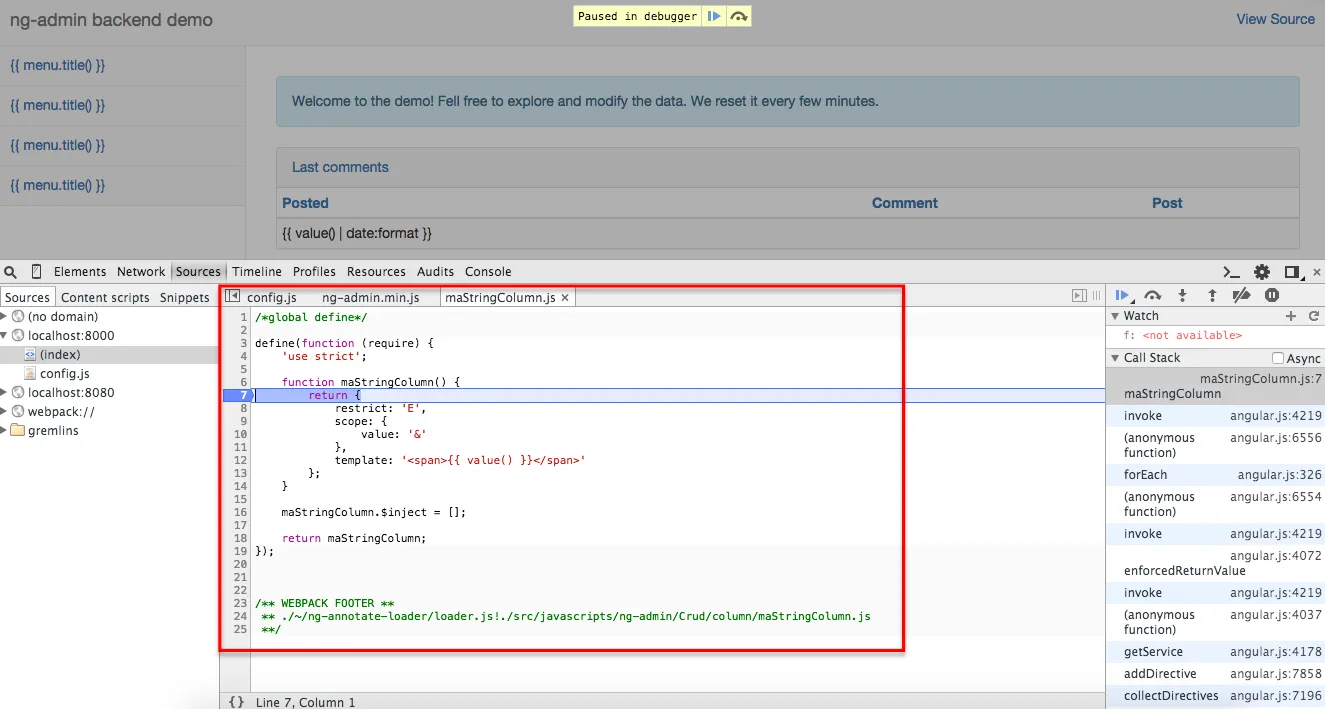Collapse the Call Stack section
The height and width of the screenshot is (709, 1325).
point(1118,357)
